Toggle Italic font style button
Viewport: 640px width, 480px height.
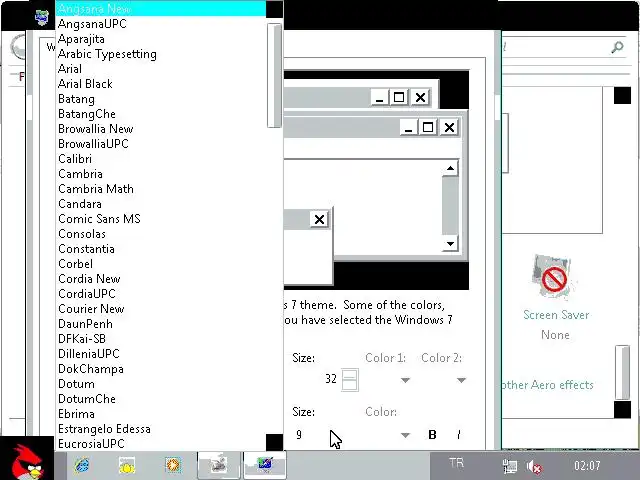[459, 435]
